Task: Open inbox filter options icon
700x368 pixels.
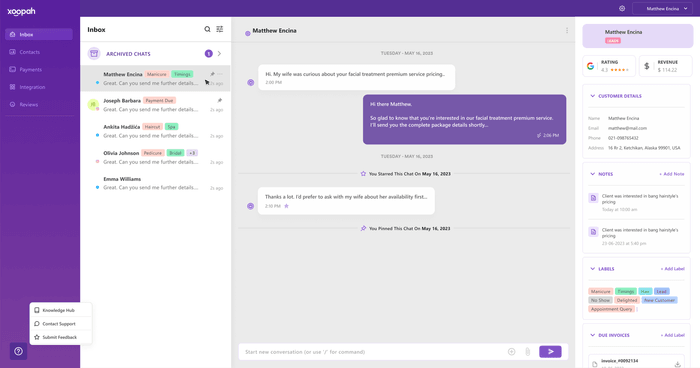Action: point(220,29)
